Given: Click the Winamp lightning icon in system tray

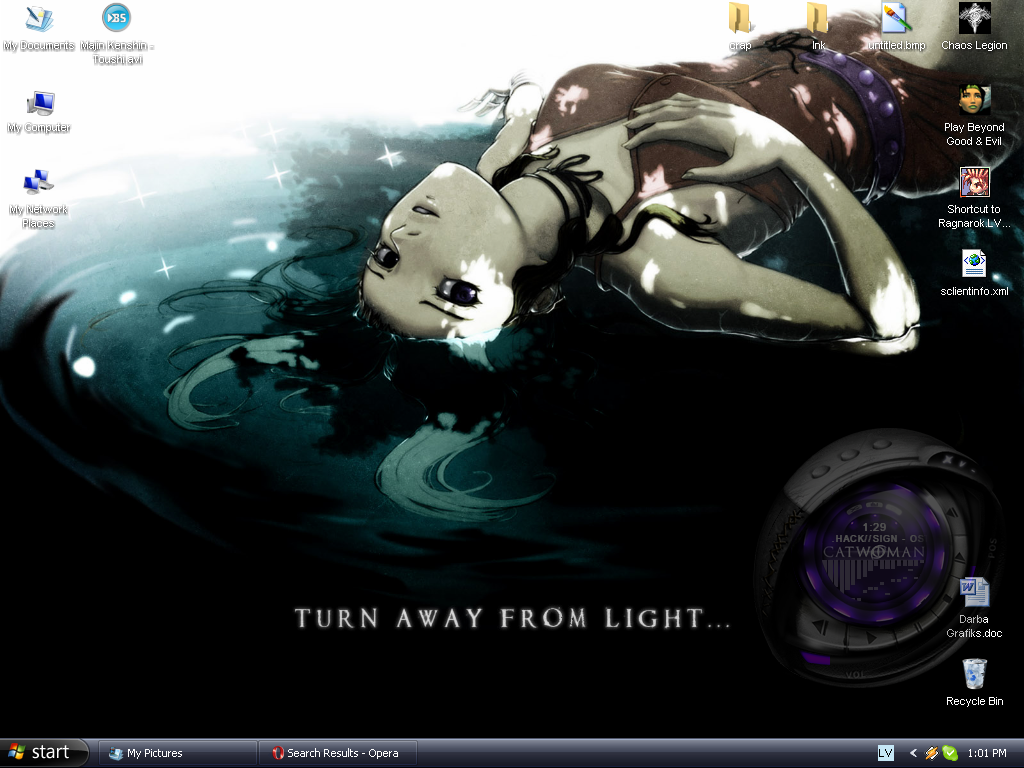Looking at the screenshot, I should click(x=931, y=753).
